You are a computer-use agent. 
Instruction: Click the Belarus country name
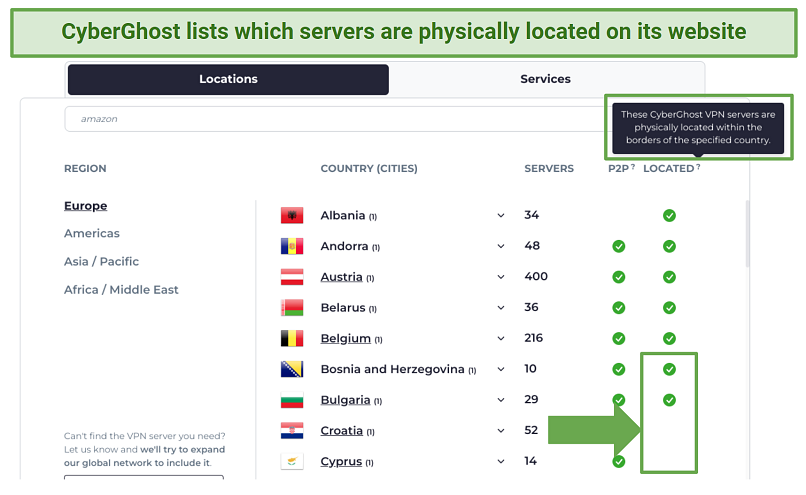342,308
